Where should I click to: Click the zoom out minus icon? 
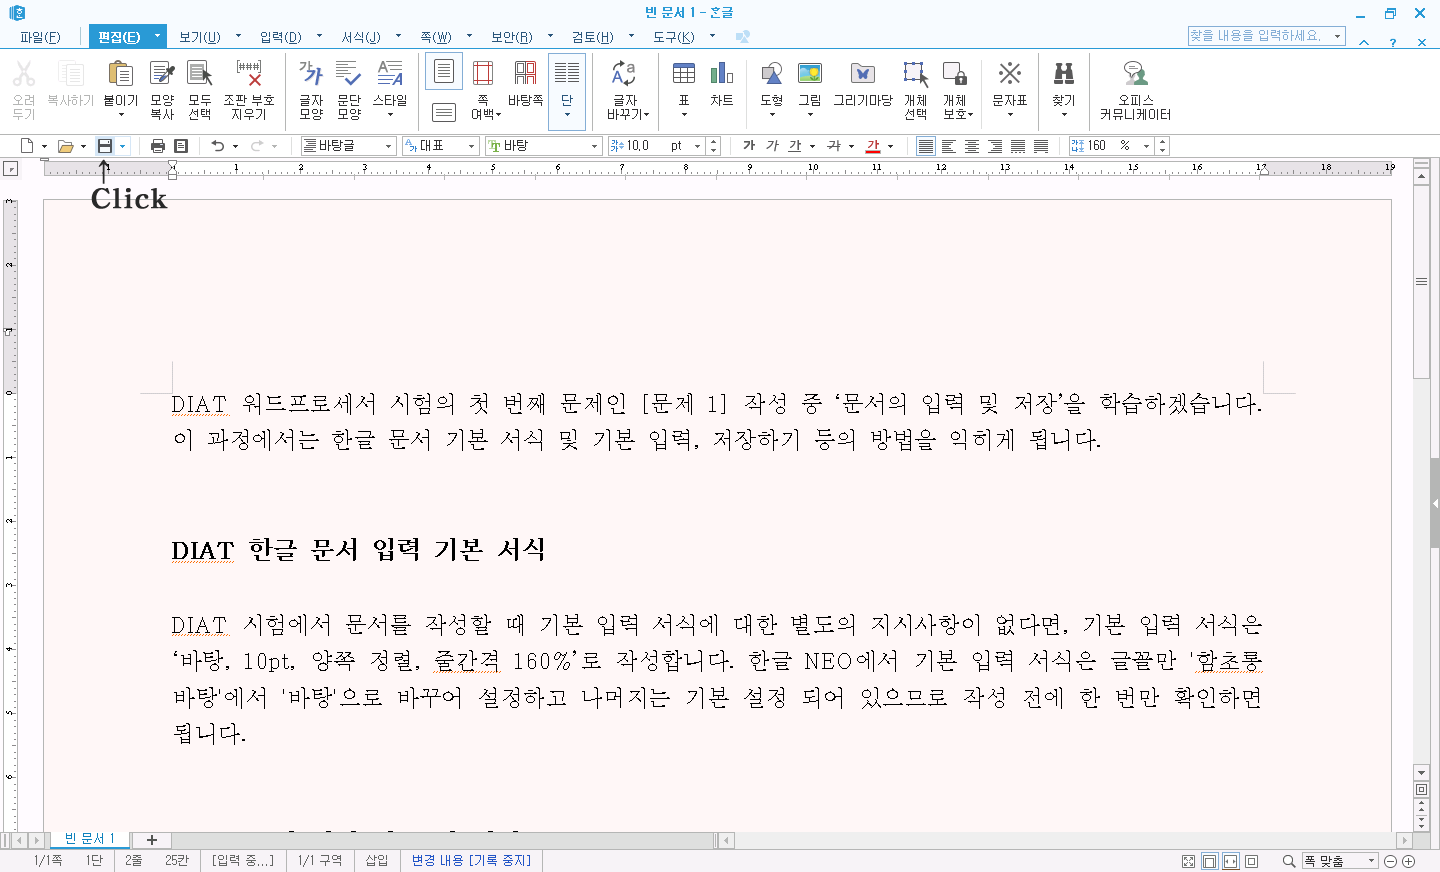pos(1390,861)
